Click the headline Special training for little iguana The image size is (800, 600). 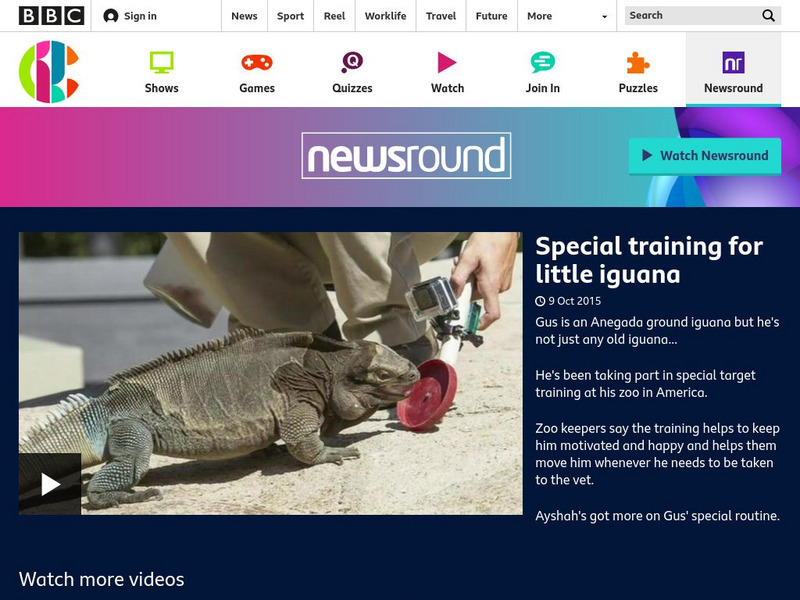pyautogui.click(x=648, y=260)
